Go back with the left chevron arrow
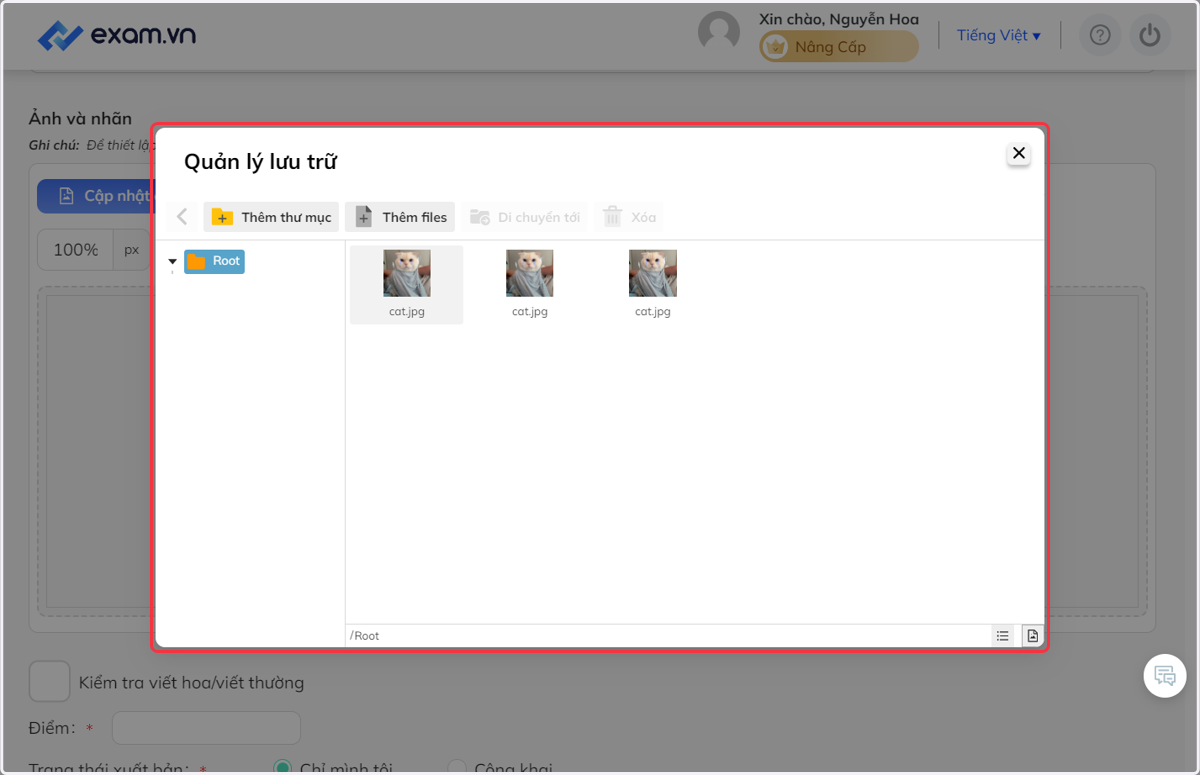This screenshot has width=1200, height=775. (x=182, y=217)
